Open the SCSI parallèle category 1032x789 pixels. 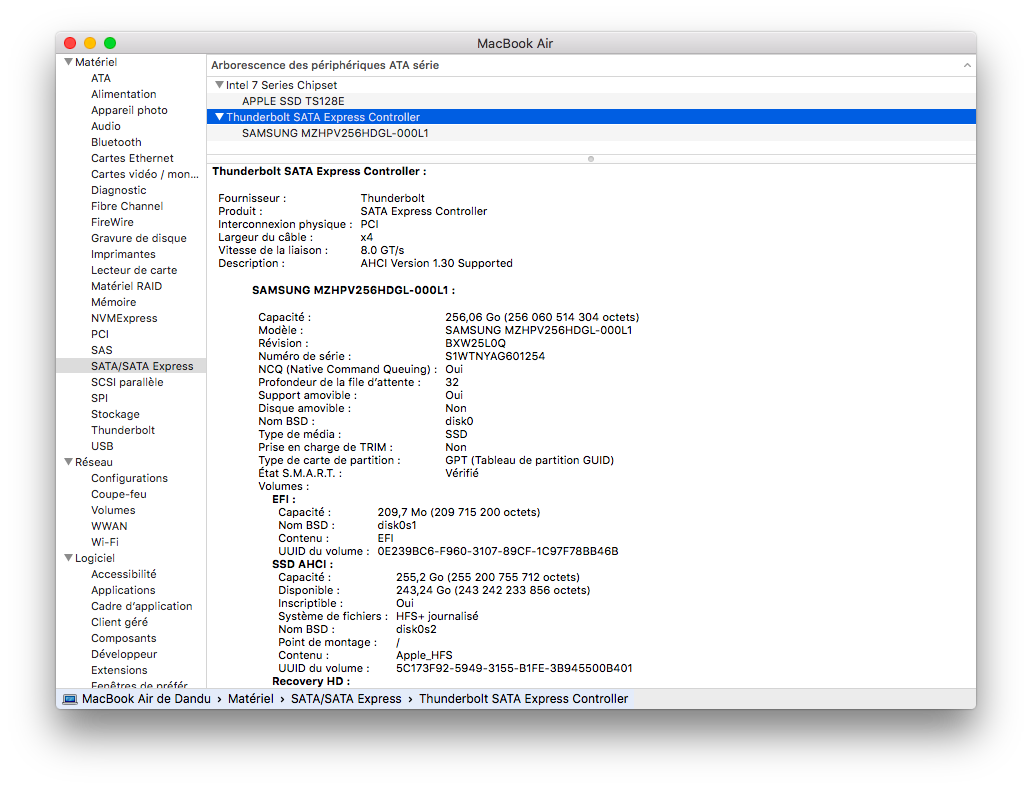127,382
